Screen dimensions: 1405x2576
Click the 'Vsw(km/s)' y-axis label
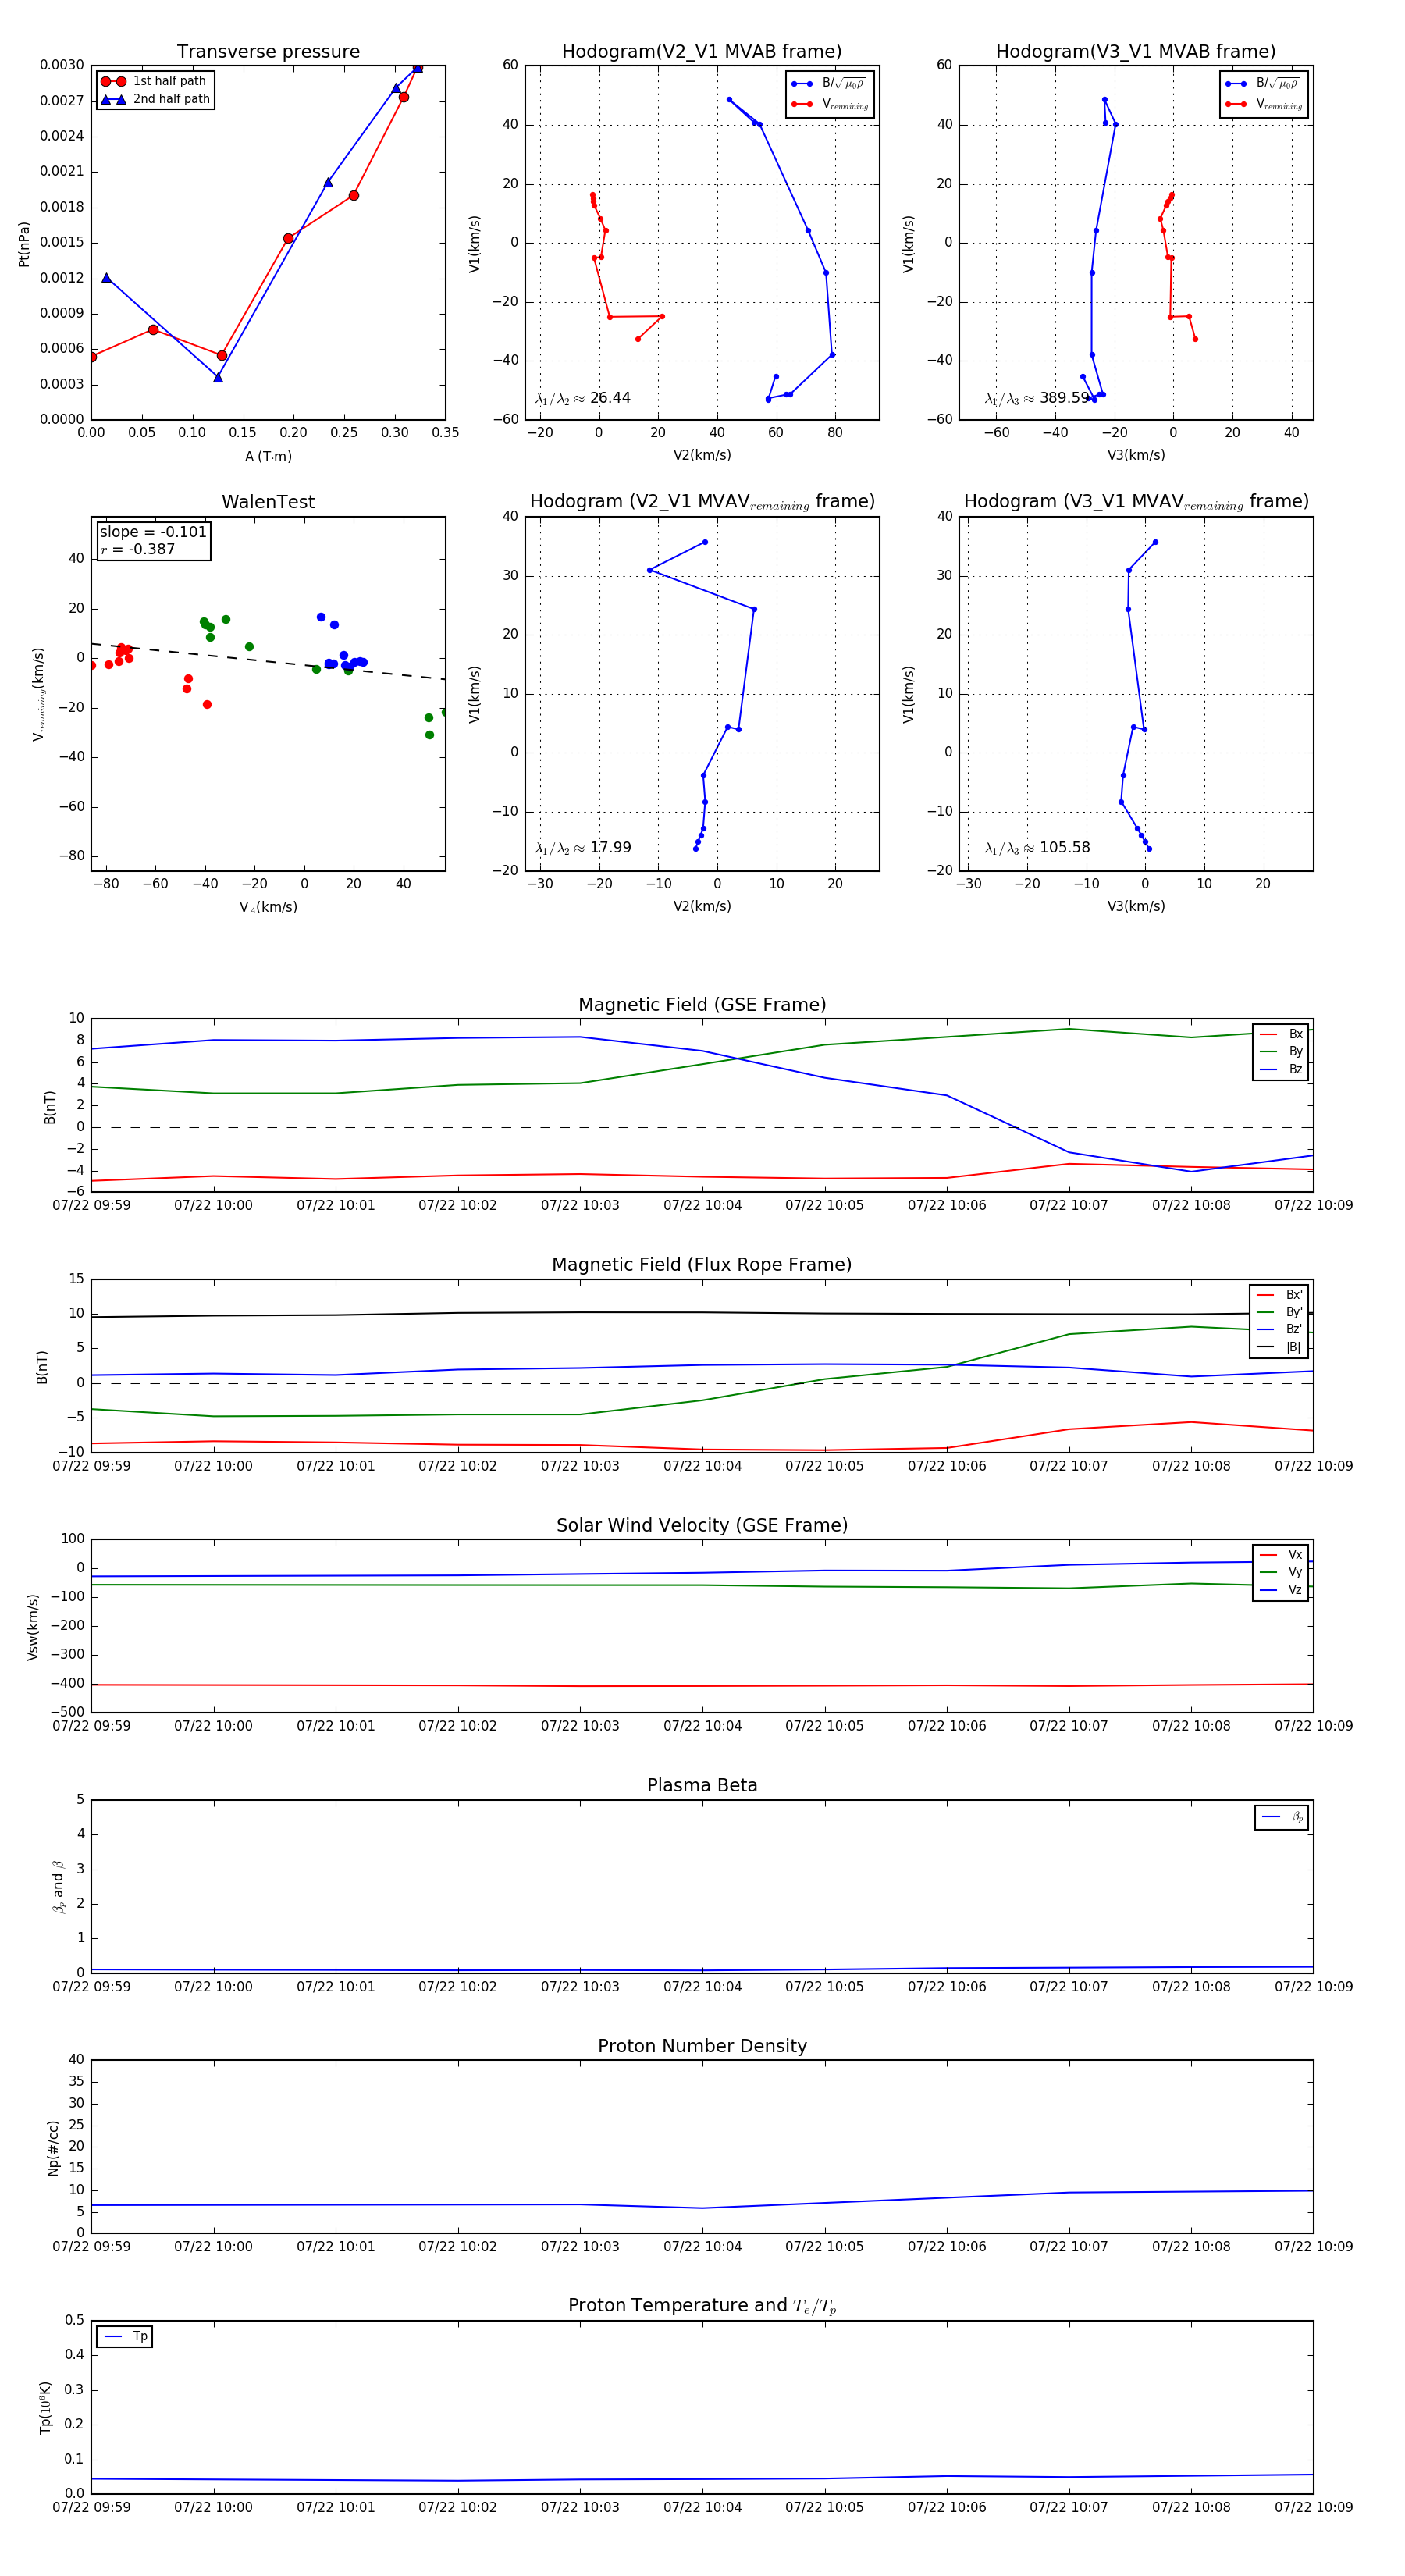click(32, 1627)
